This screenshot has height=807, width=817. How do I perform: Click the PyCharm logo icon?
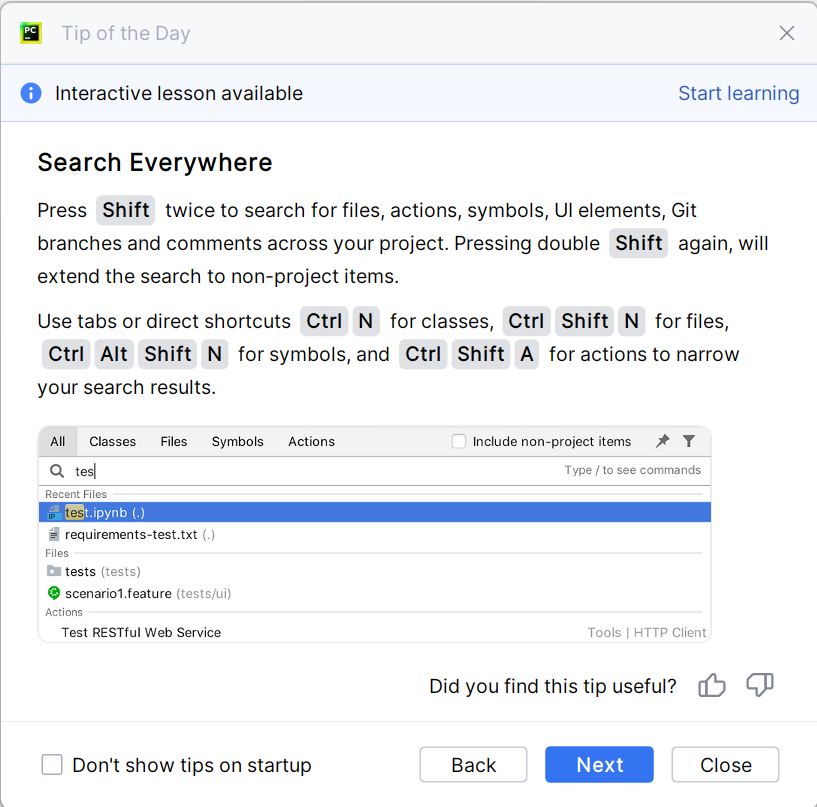click(31, 33)
